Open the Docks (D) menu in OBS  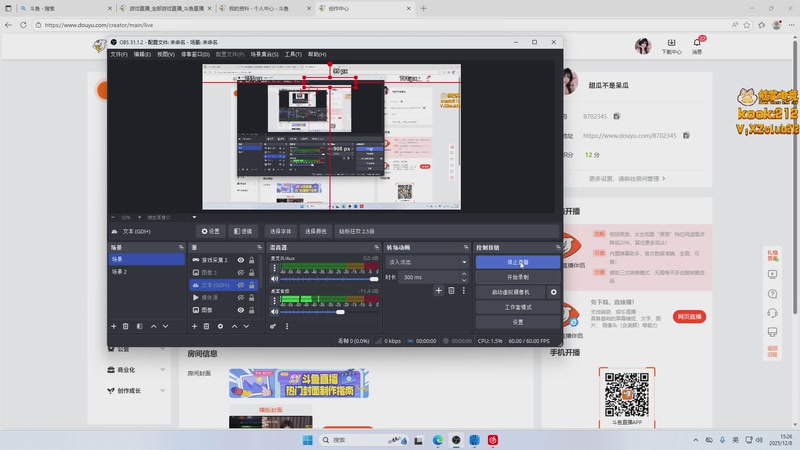pos(195,54)
